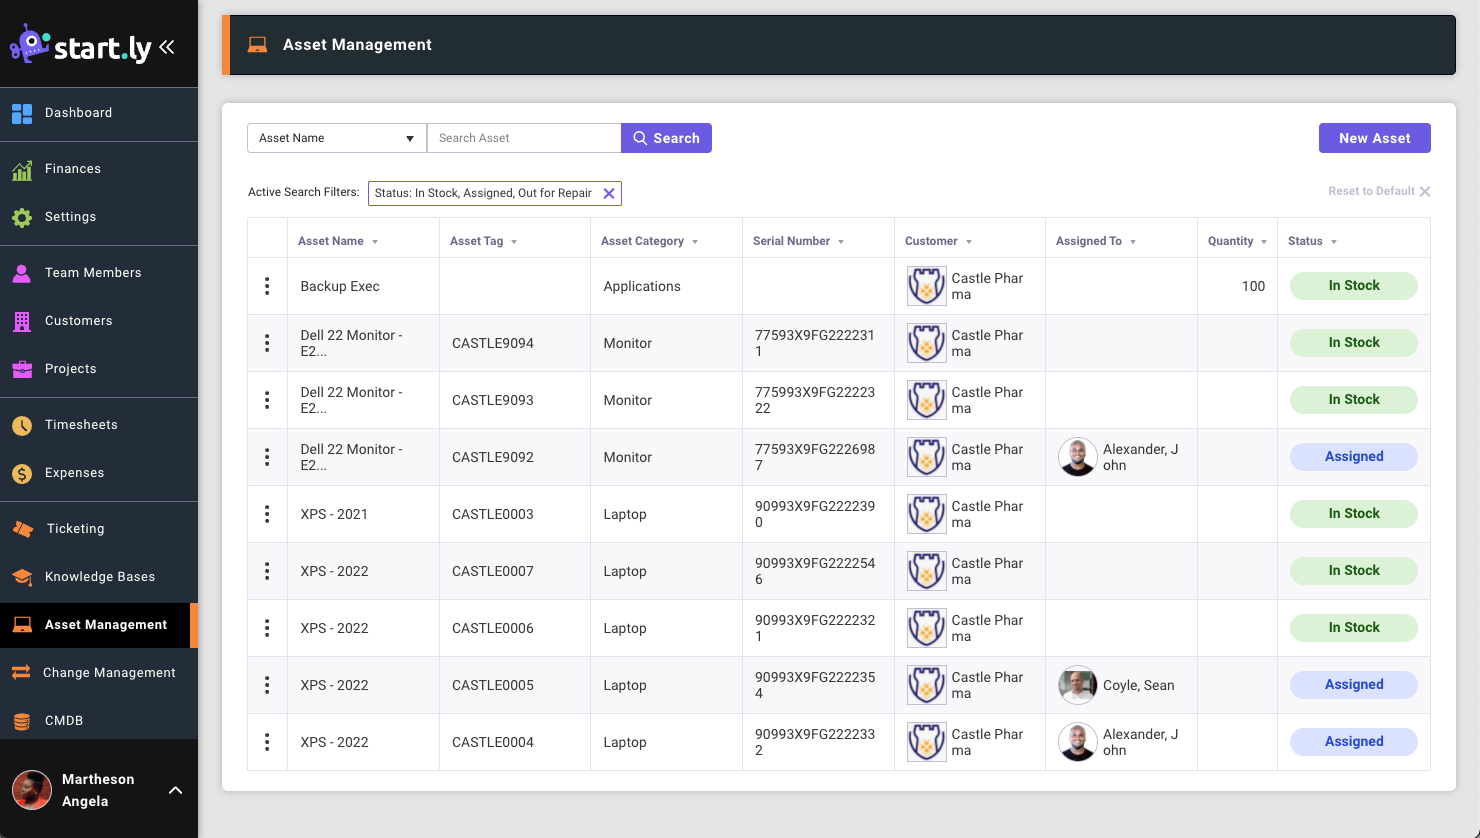Screen dimensions: 1480x838
Task: Select the Change Management icon
Action: point(21,672)
